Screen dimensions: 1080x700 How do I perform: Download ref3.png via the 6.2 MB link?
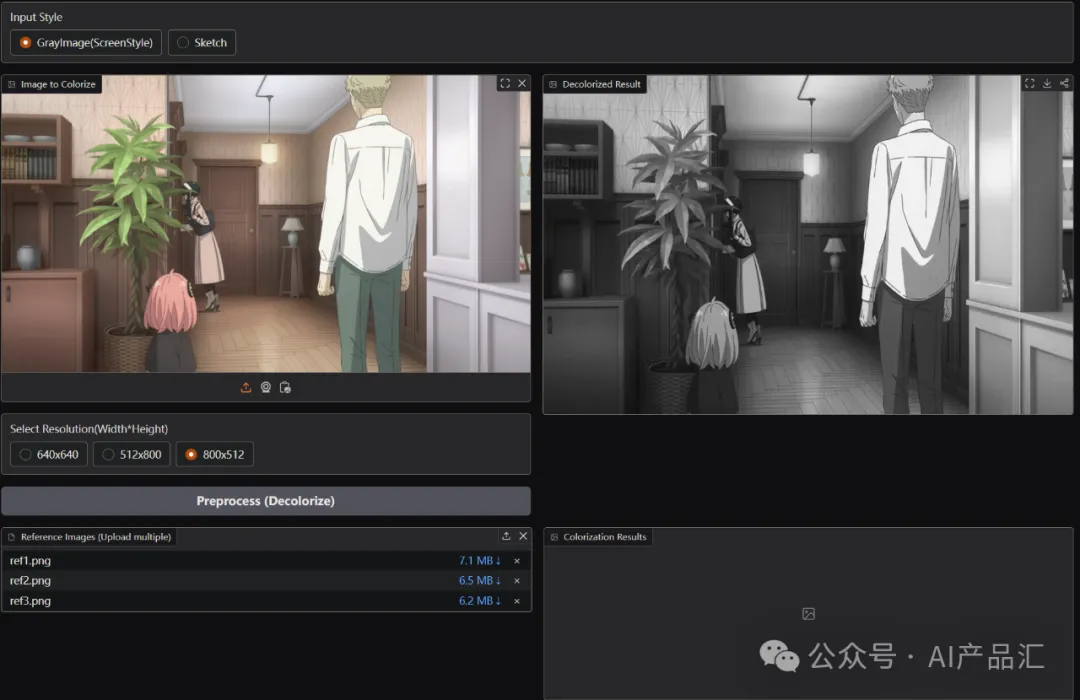click(479, 601)
